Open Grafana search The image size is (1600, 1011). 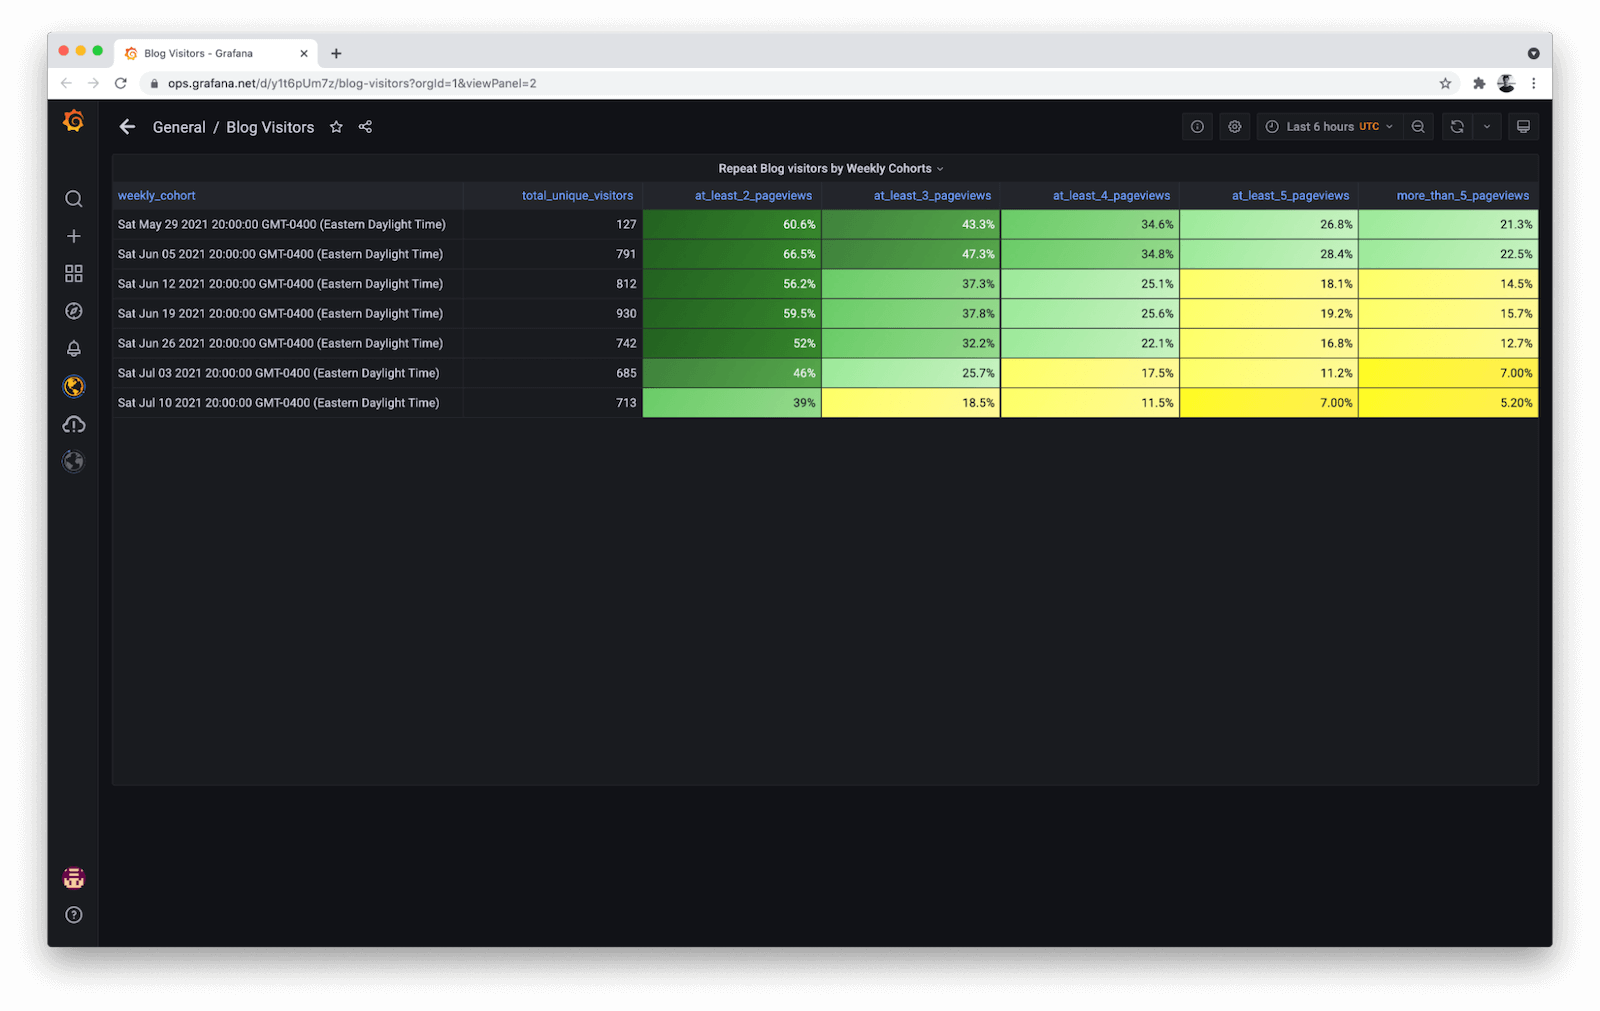click(x=73, y=199)
